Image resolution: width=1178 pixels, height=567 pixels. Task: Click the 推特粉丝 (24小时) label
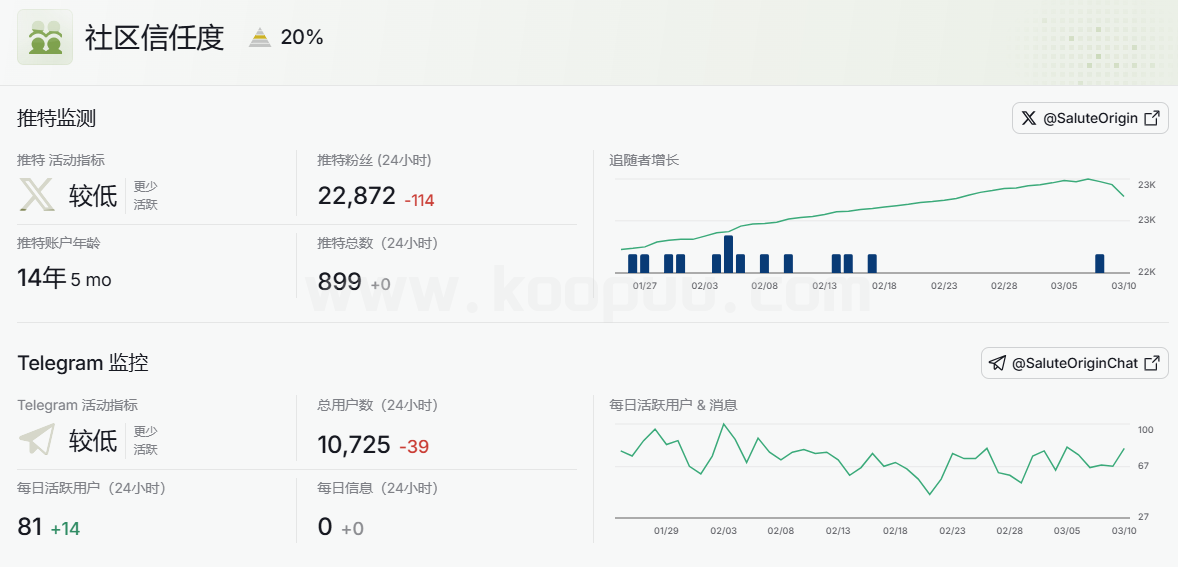[374, 160]
